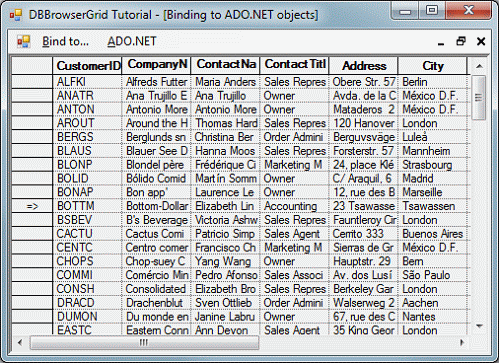Screen dimensions: 499x363
Task: Select the CACTU customer ID cell
Action: pos(87,234)
